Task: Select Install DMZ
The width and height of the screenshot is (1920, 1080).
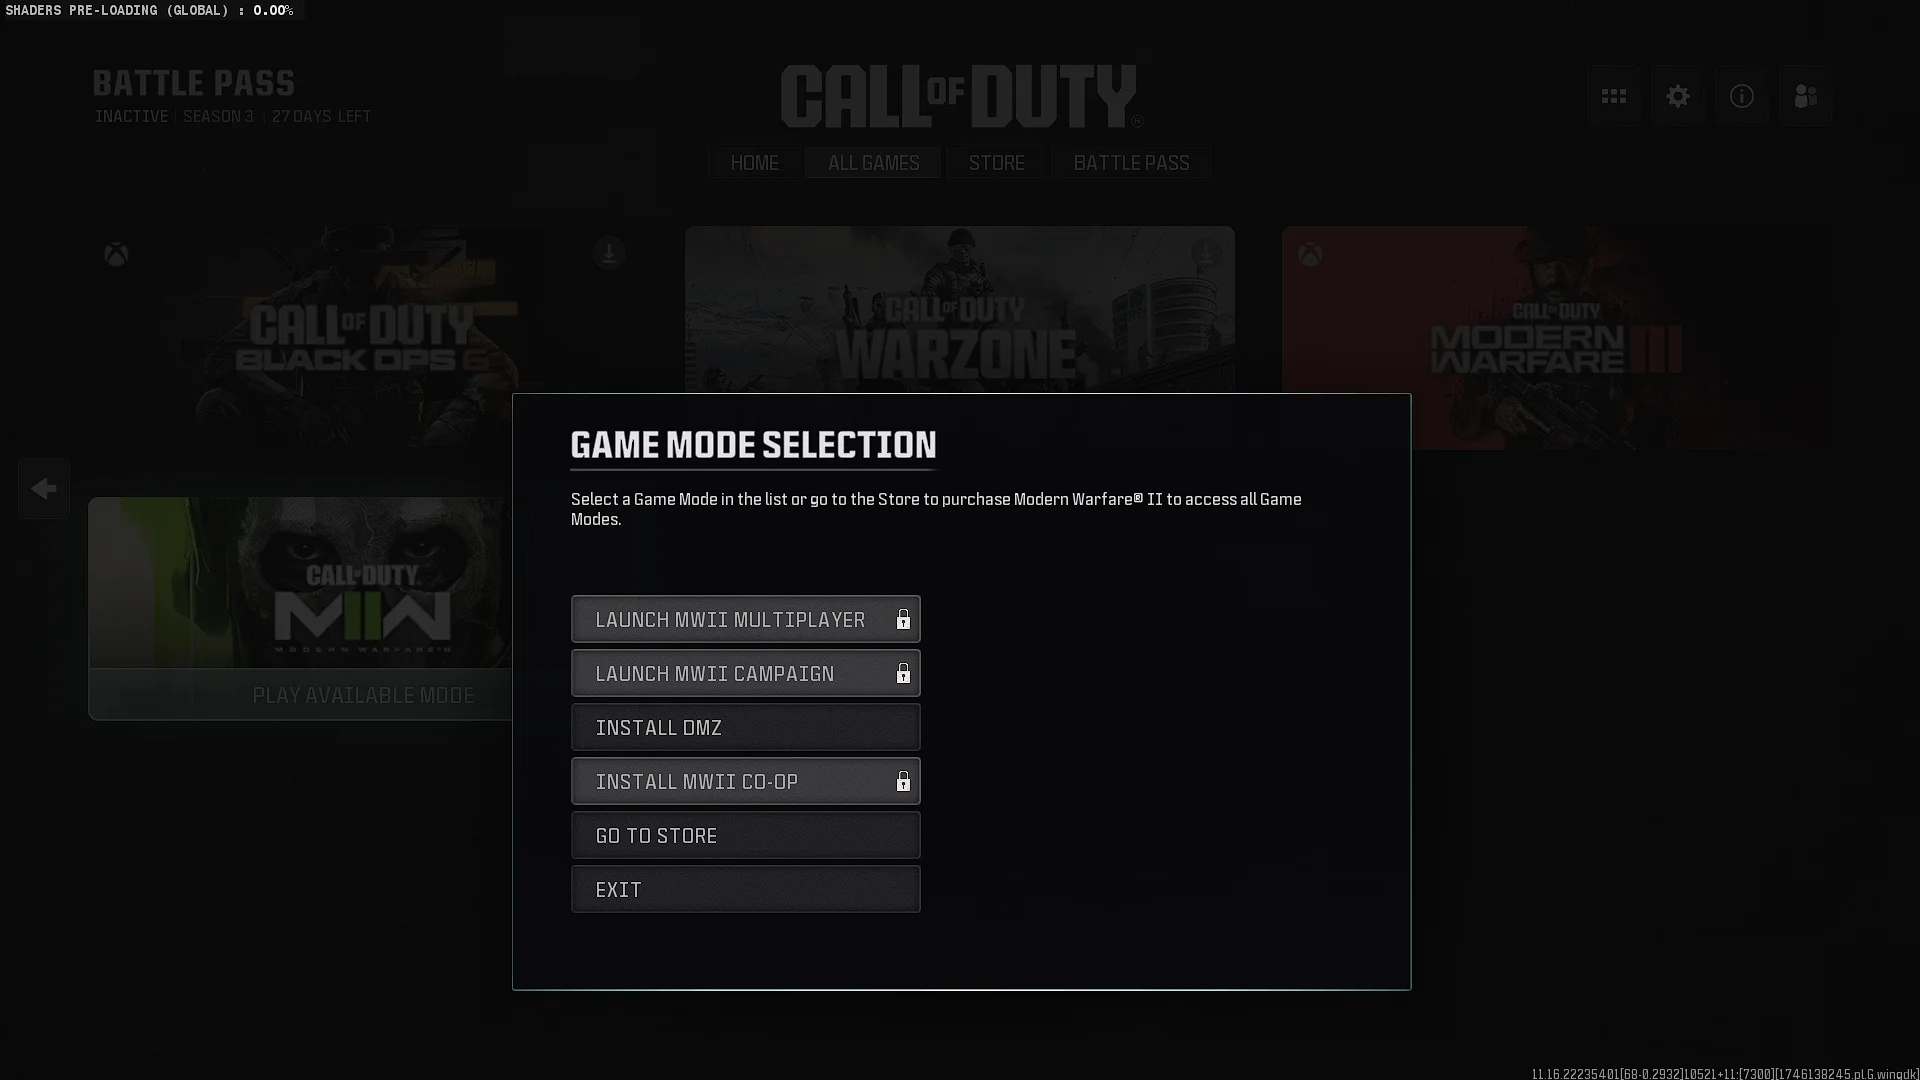Action: click(746, 727)
